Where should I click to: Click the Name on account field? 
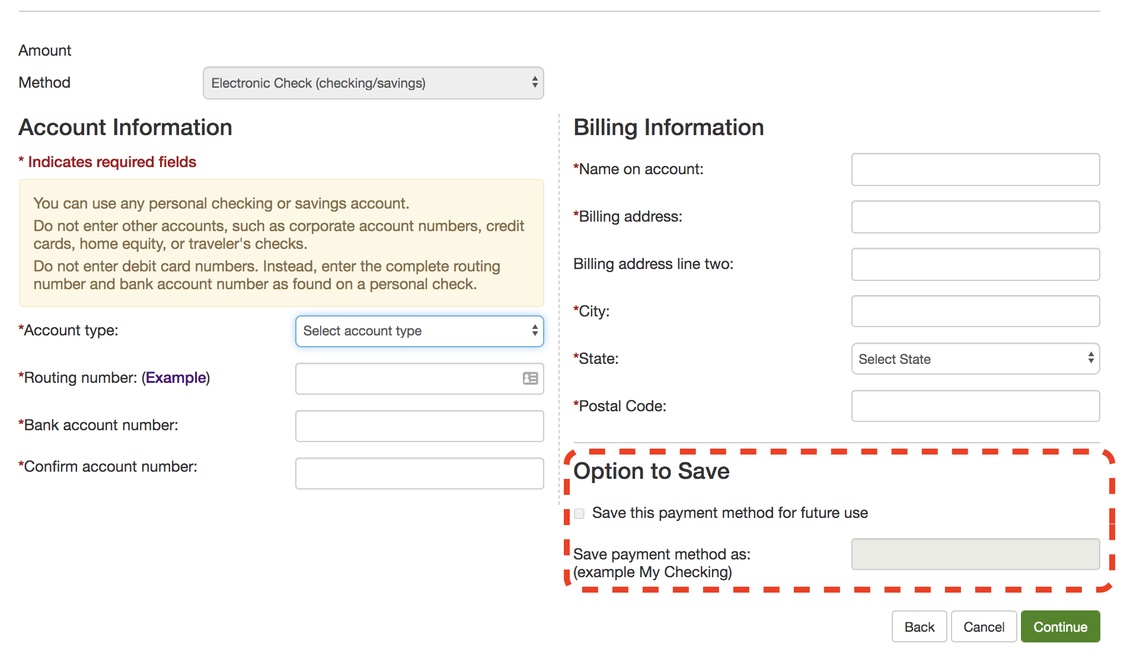point(975,169)
